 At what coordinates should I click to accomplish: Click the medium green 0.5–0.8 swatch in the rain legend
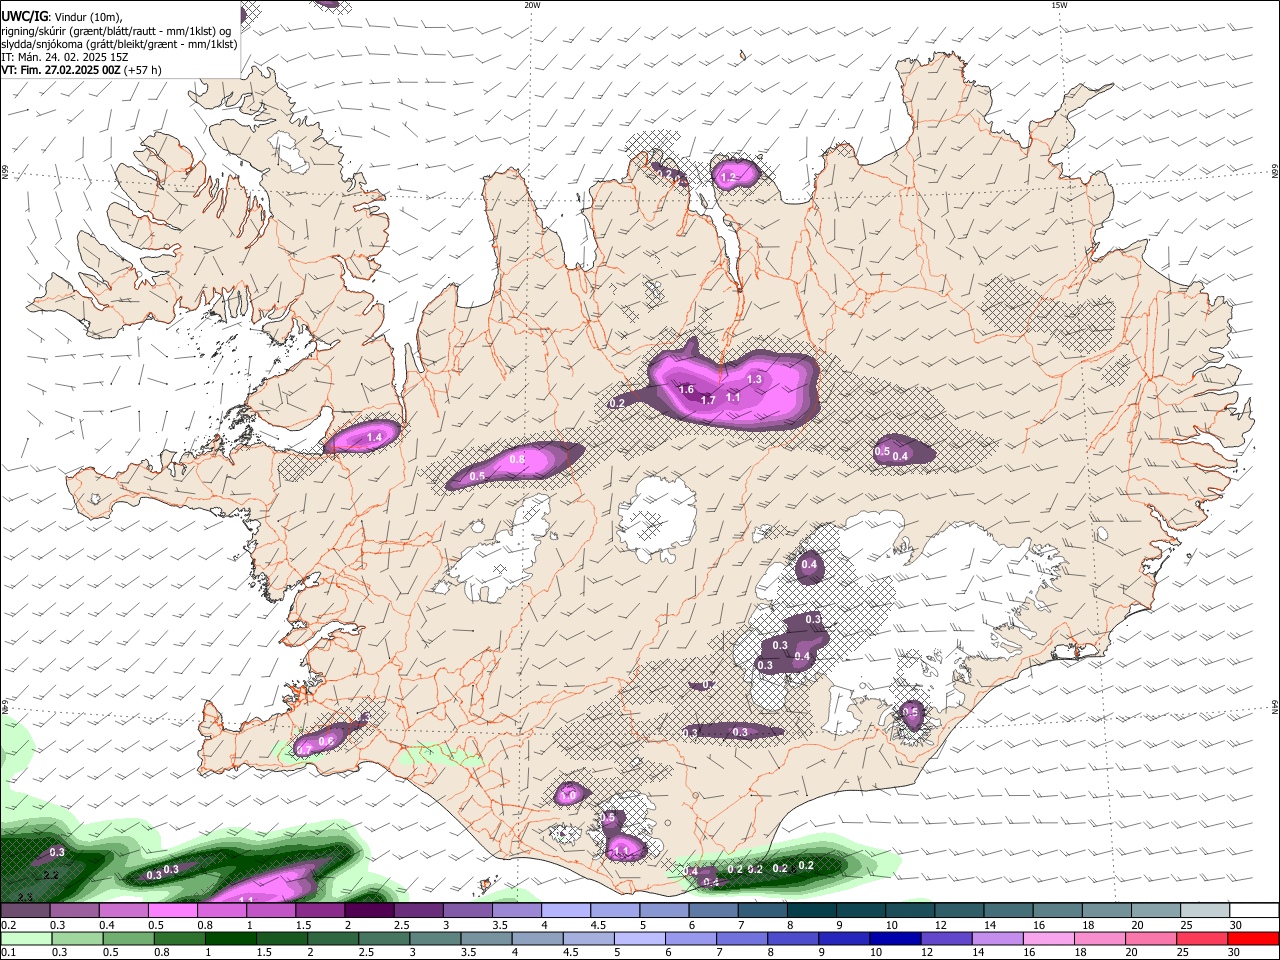129,938
